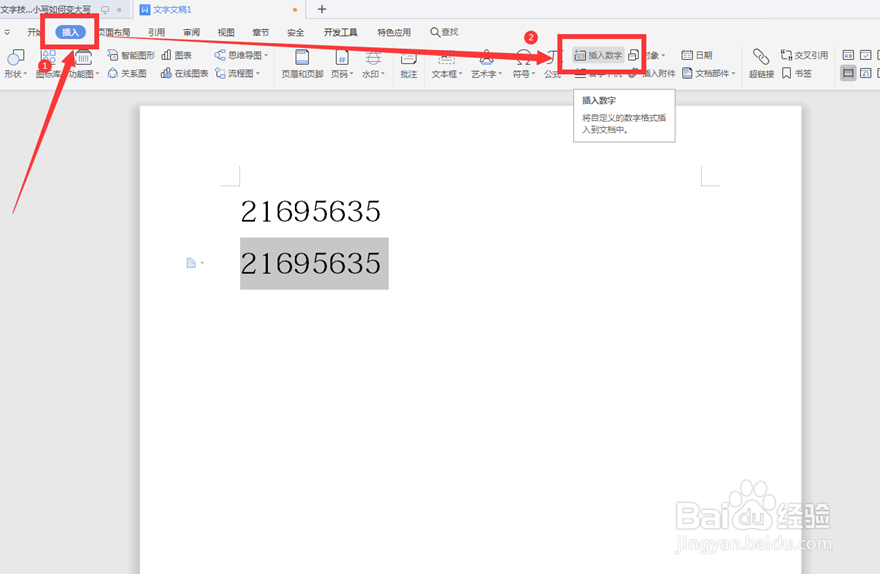880x574 pixels.
Task: Insert a Date (日期)
Action: coord(696,55)
